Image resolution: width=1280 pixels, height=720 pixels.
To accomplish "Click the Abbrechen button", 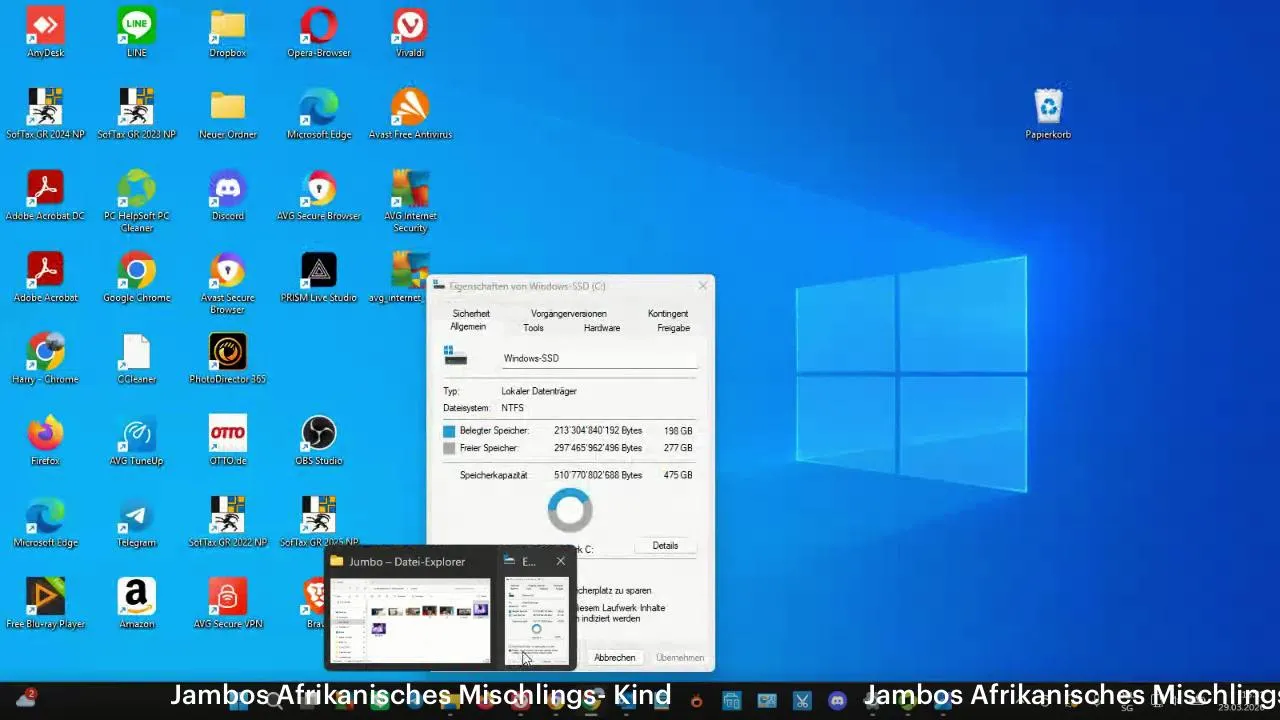I will pyautogui.click(x=614, y=657).
